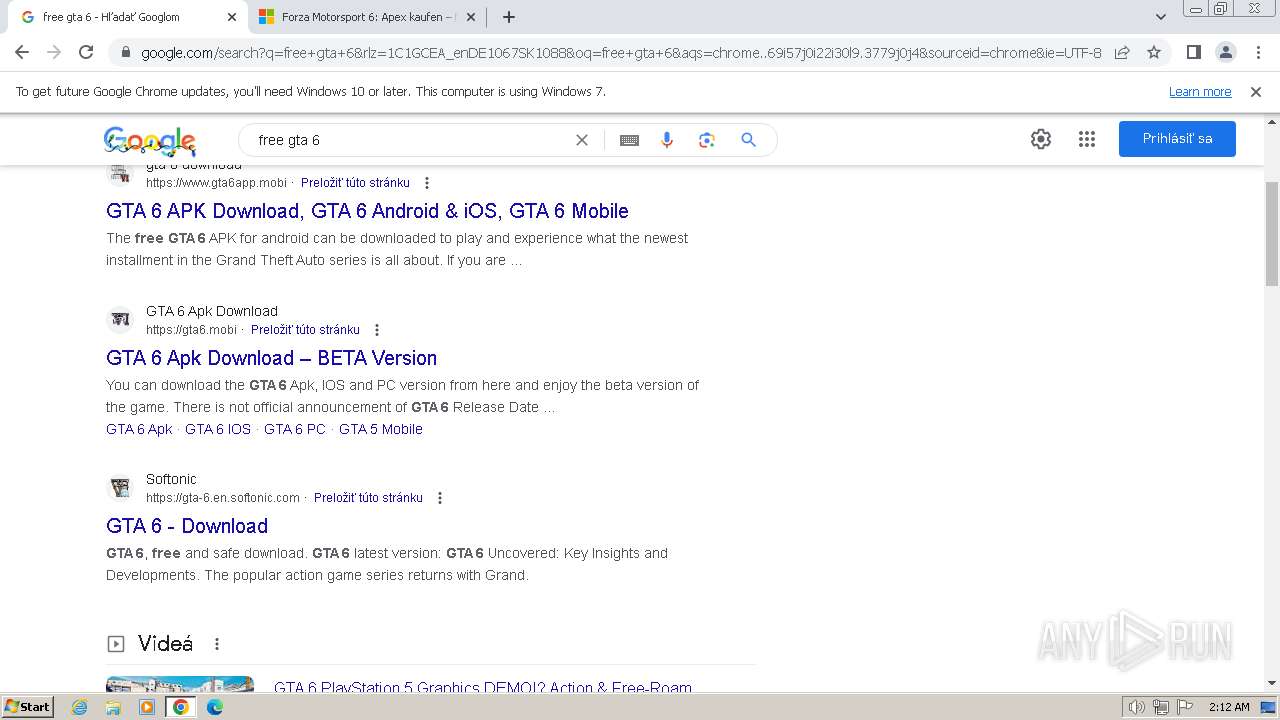Open options for Softonic result
The image size is (1280, 720).
coord(440,498)
